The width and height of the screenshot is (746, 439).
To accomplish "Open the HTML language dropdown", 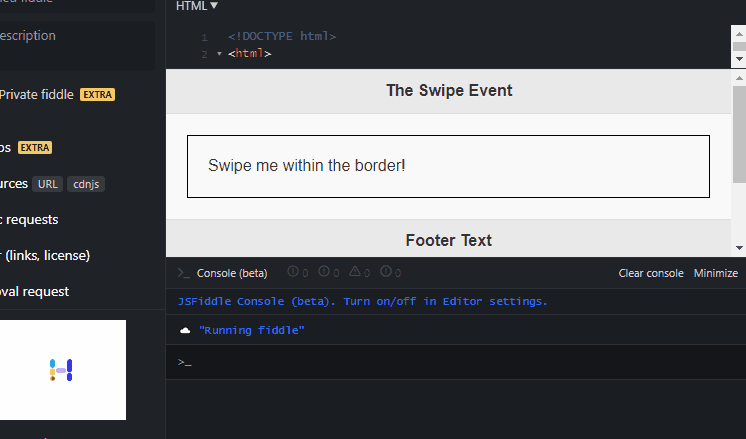I will [x=196, y=6].
